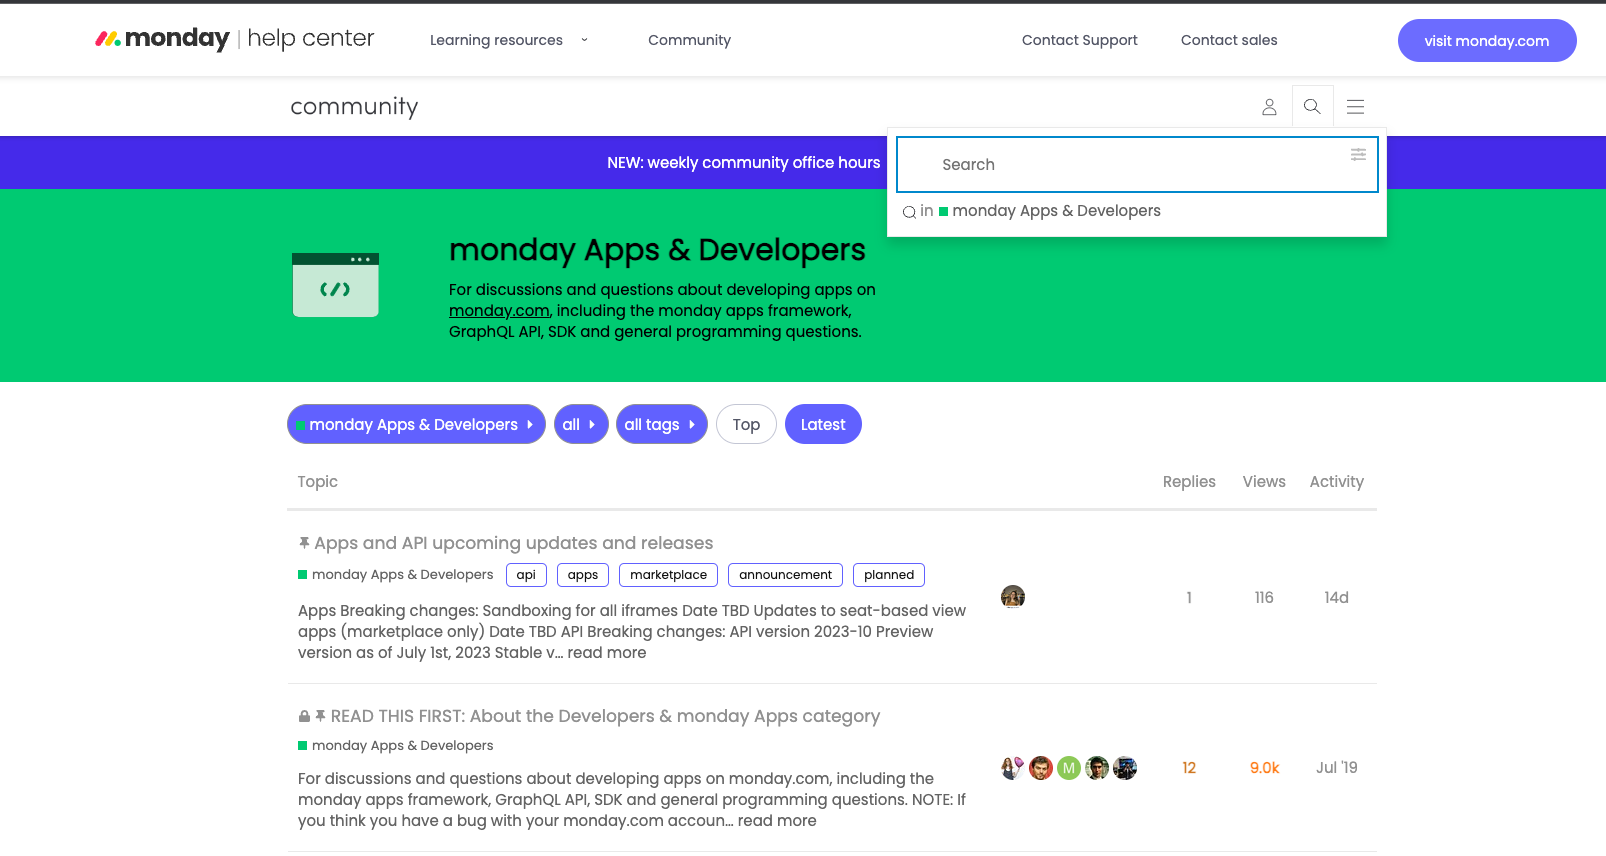This screenshot has height=856, width=1606.
Task: Click first avatar on READ THIS FIRST topic
Action: coord(1013,768)
